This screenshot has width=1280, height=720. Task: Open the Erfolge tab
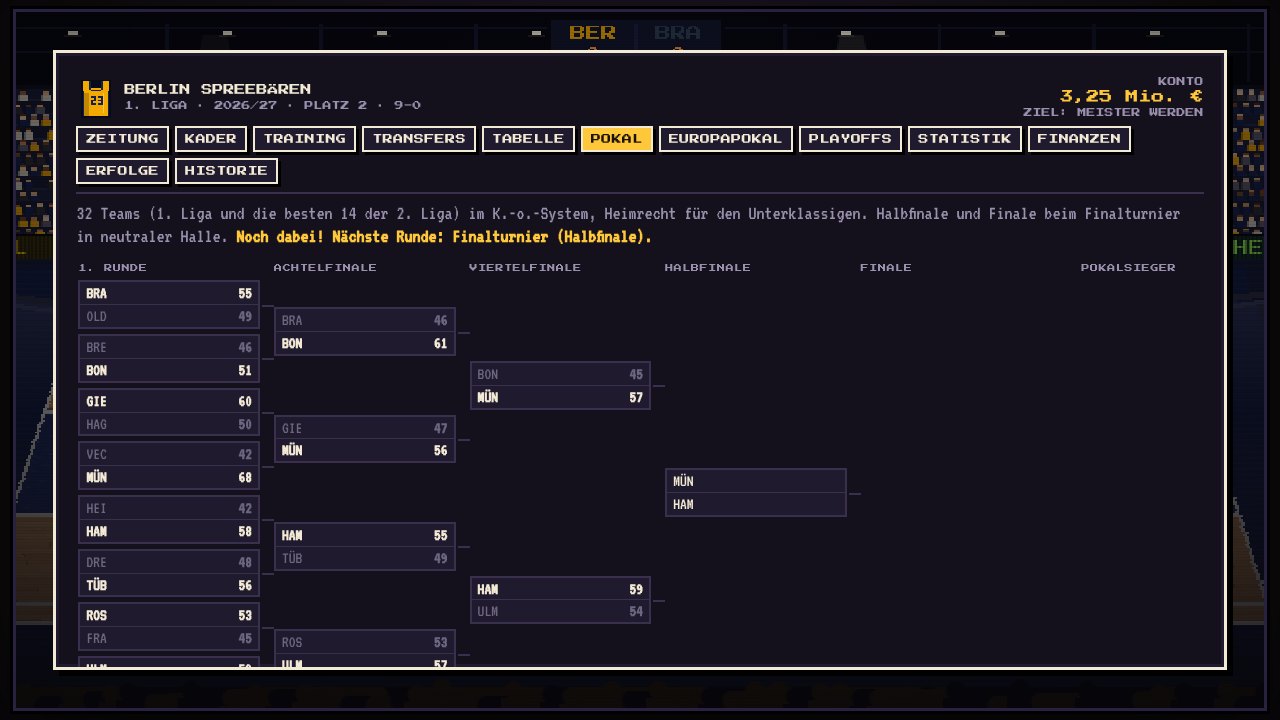[x=122, y=171]
